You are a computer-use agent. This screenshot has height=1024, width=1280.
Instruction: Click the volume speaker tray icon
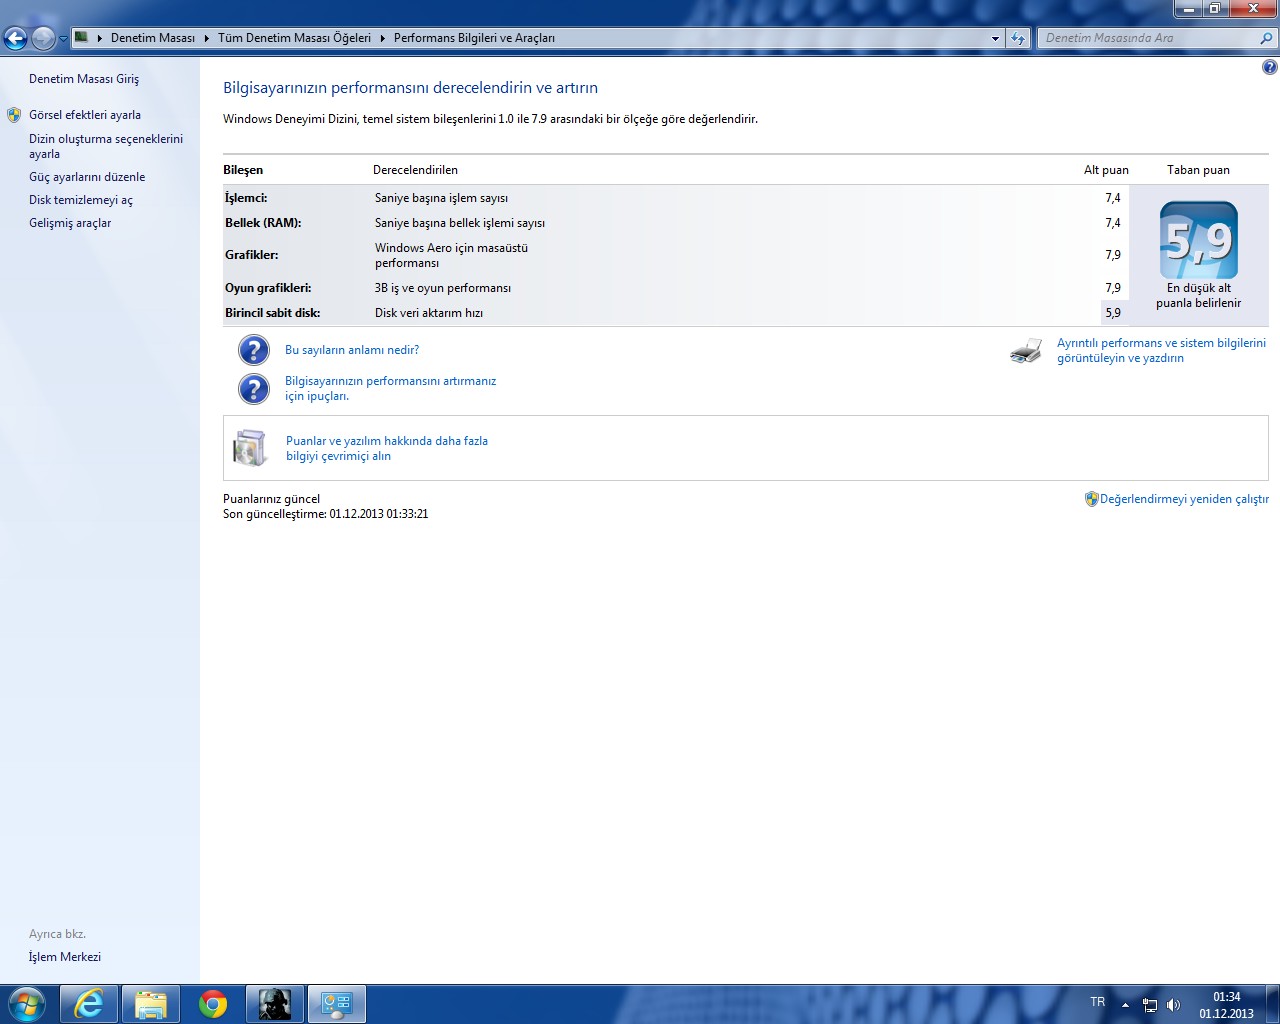coord(1173,1005)
